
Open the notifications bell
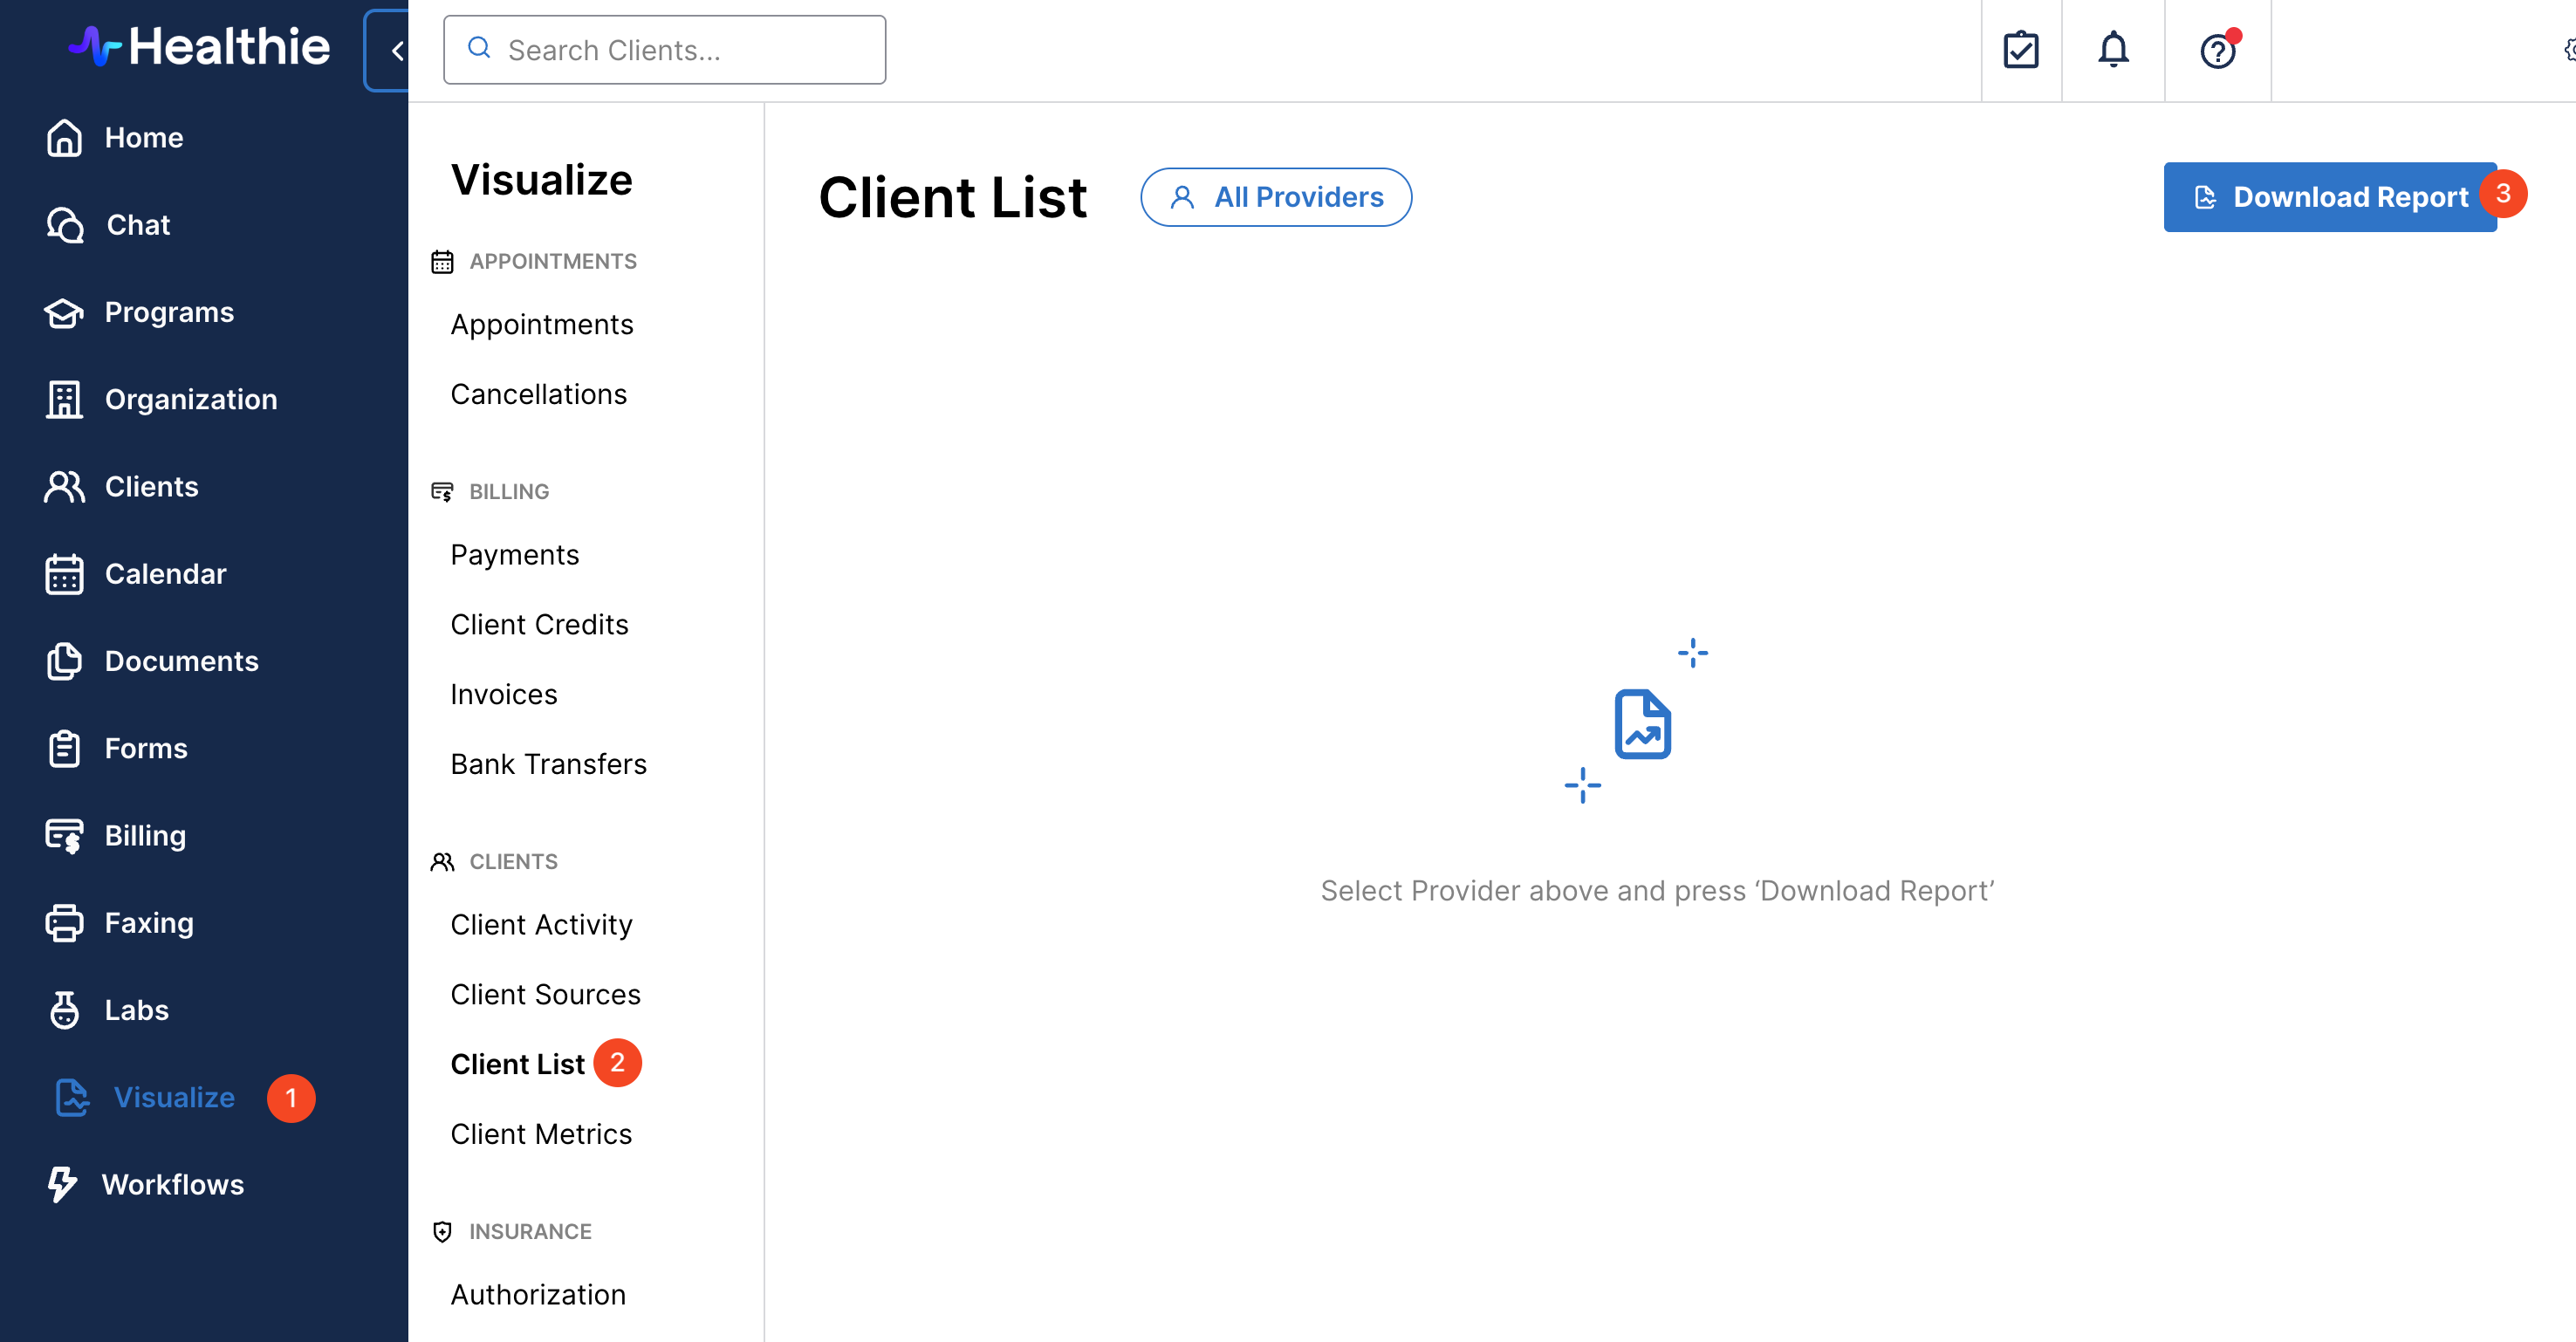pyautogui.click(x=2112, y=50)
